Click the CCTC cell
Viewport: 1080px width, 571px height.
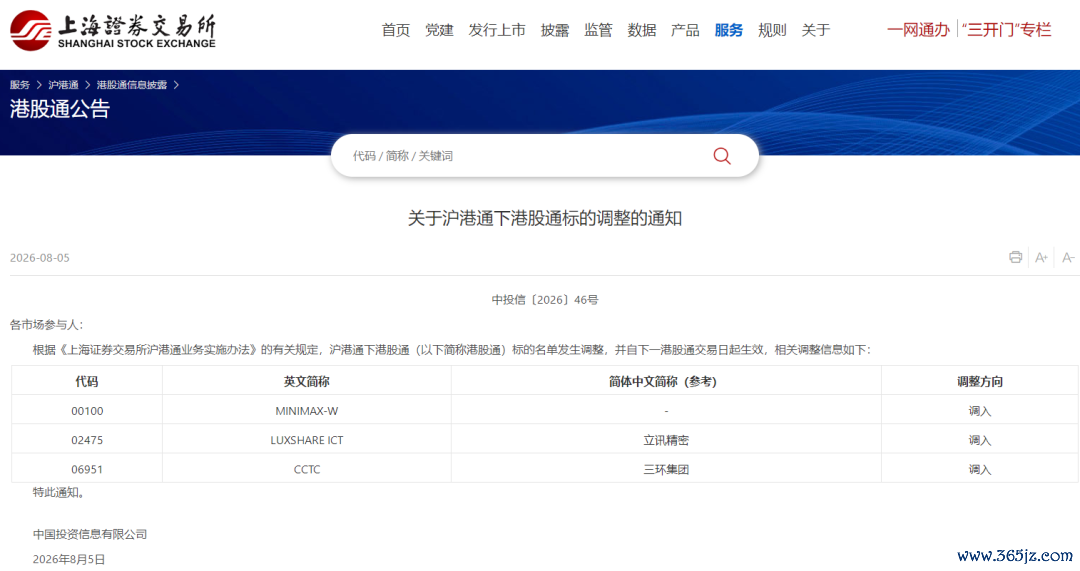pos(307,470)
